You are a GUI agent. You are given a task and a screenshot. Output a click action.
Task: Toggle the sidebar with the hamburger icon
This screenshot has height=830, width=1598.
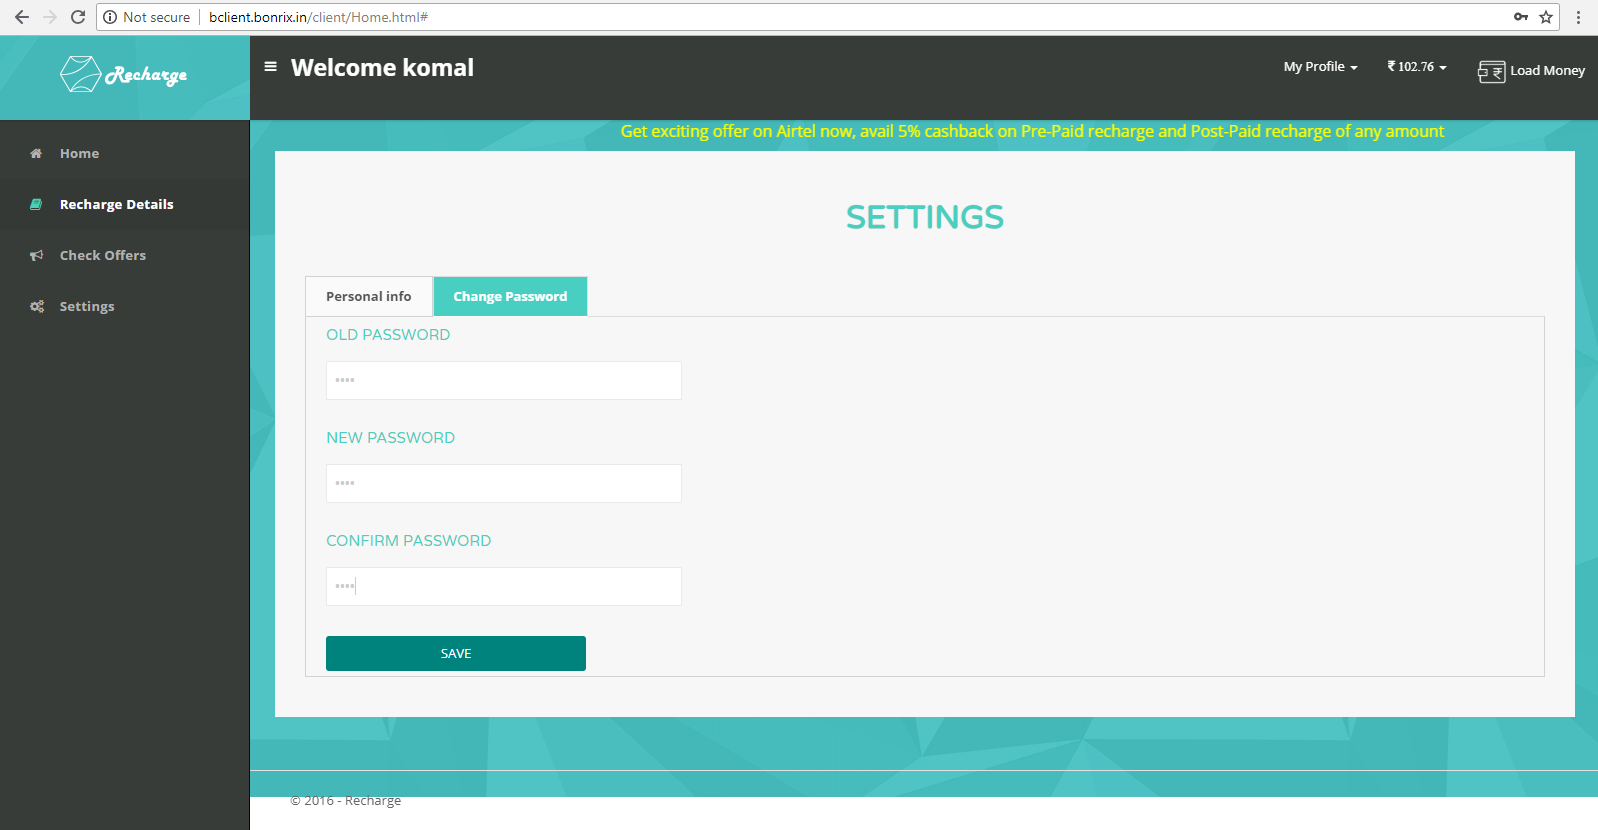tap(270, 67)
